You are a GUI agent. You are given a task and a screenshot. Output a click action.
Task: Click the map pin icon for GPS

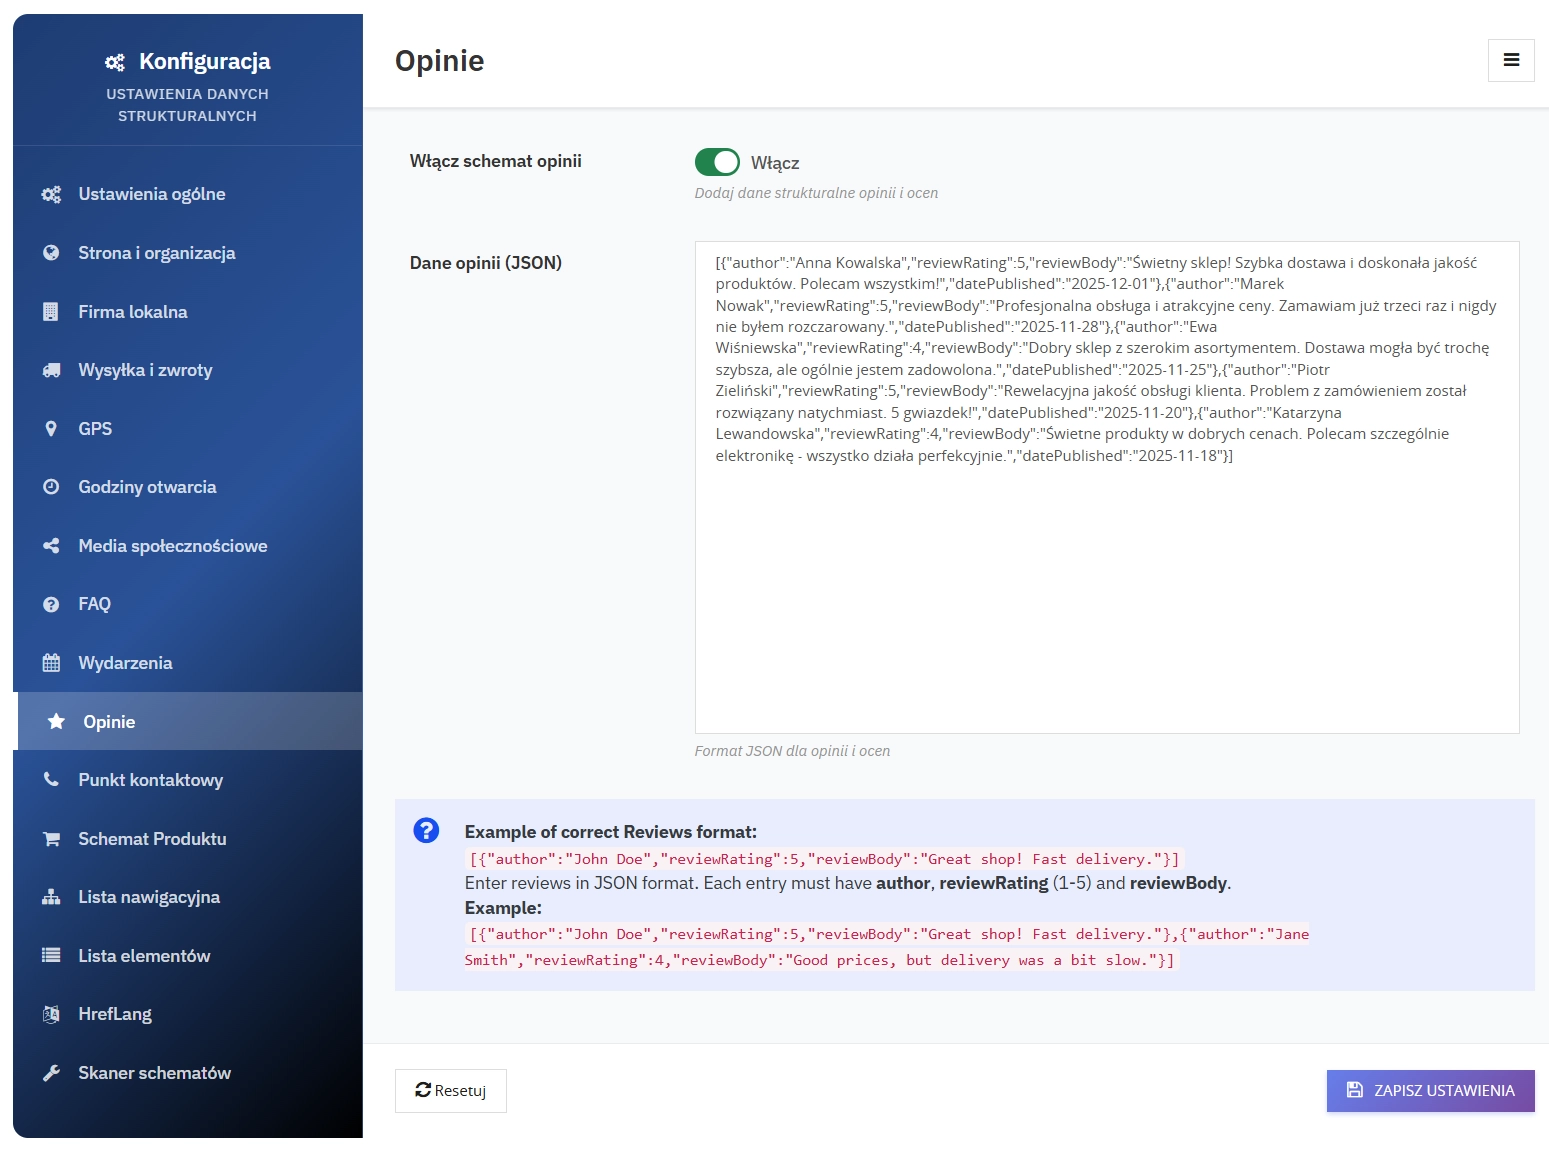(51, 429)
